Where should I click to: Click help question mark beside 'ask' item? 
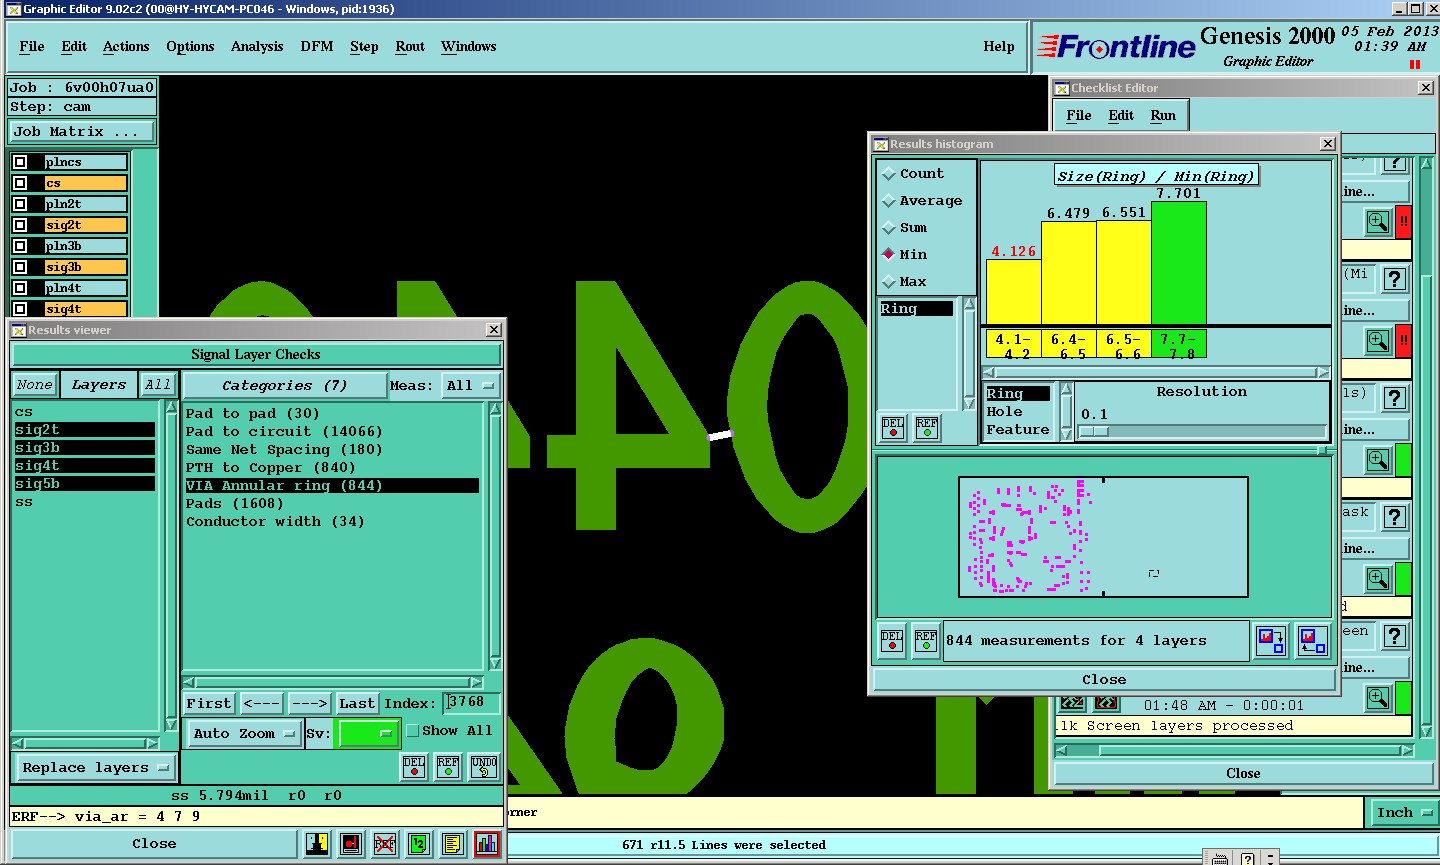click(x=1395, y=517)
